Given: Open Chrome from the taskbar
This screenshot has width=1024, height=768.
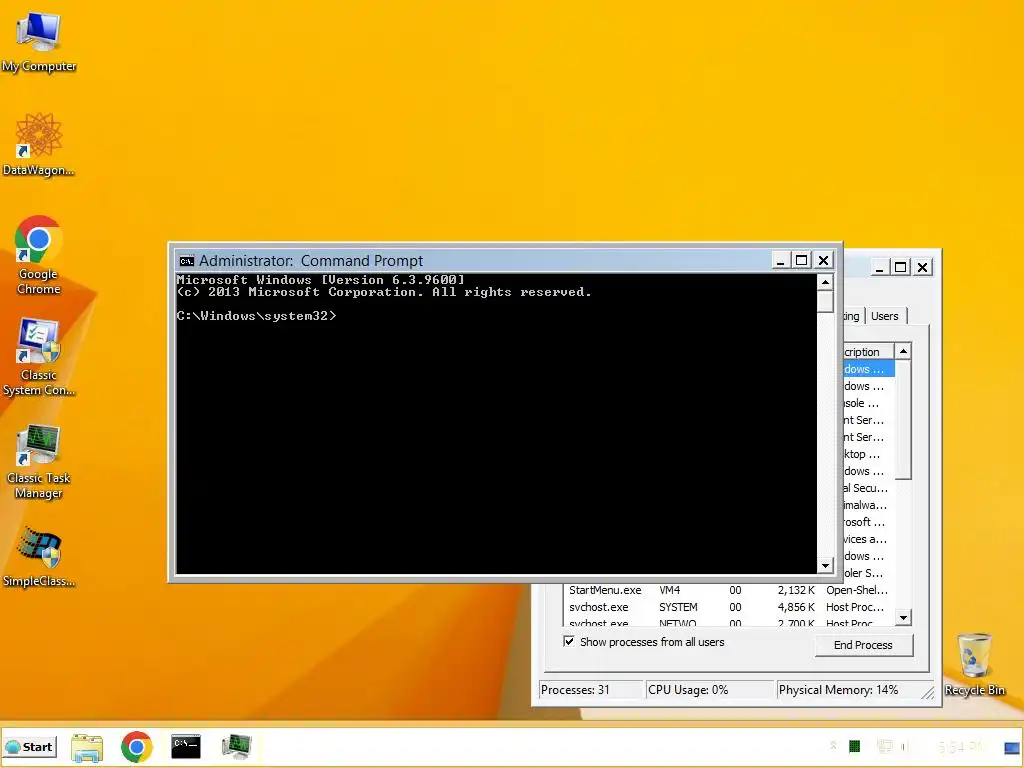Looking at the screenshot, I should click(136, 746).
